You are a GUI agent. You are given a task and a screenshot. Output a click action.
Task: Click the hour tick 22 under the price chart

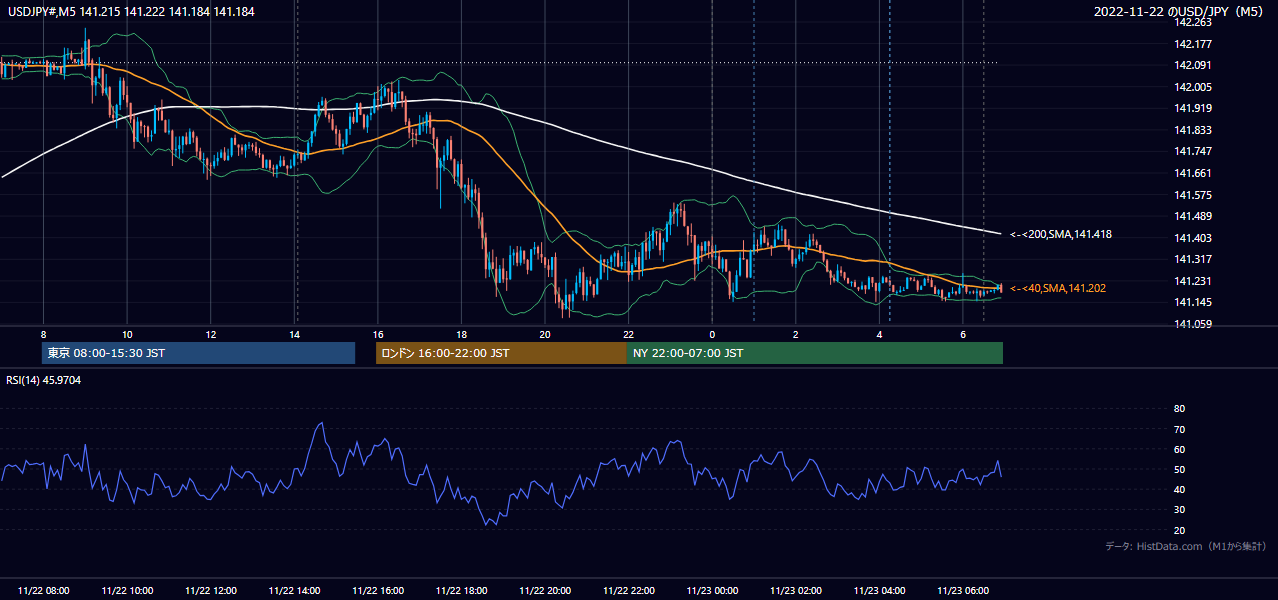[x=628, y=334]
